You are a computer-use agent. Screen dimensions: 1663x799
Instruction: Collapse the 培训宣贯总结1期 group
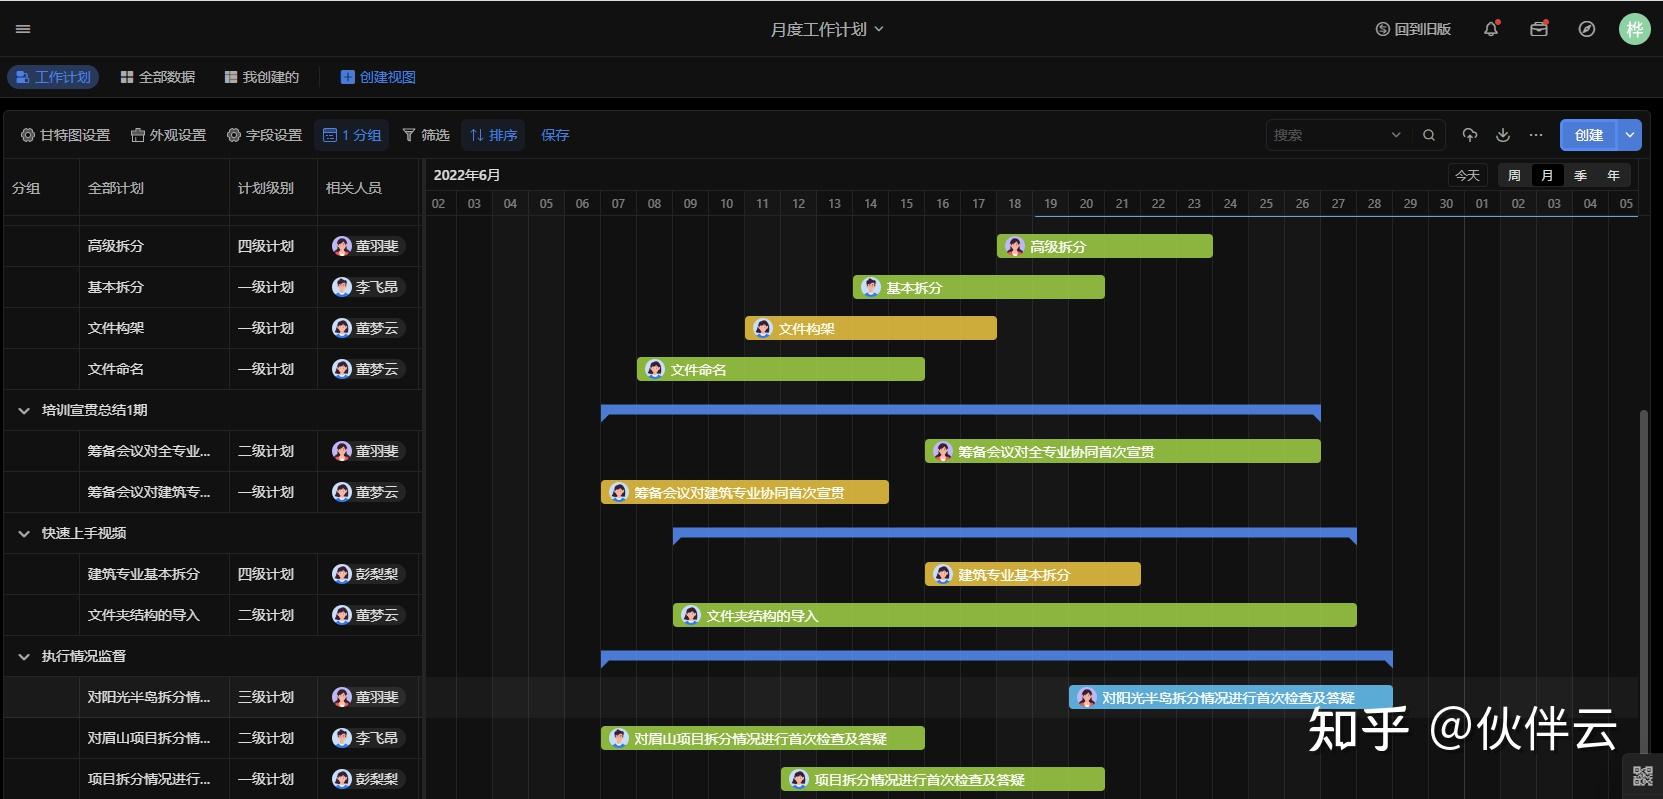coord(24,410)
